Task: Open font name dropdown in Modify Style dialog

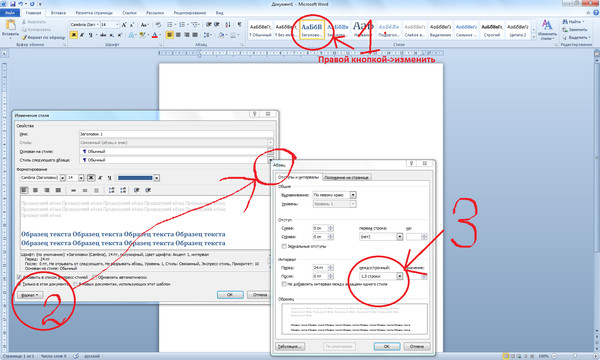Action: pos(63,178)
